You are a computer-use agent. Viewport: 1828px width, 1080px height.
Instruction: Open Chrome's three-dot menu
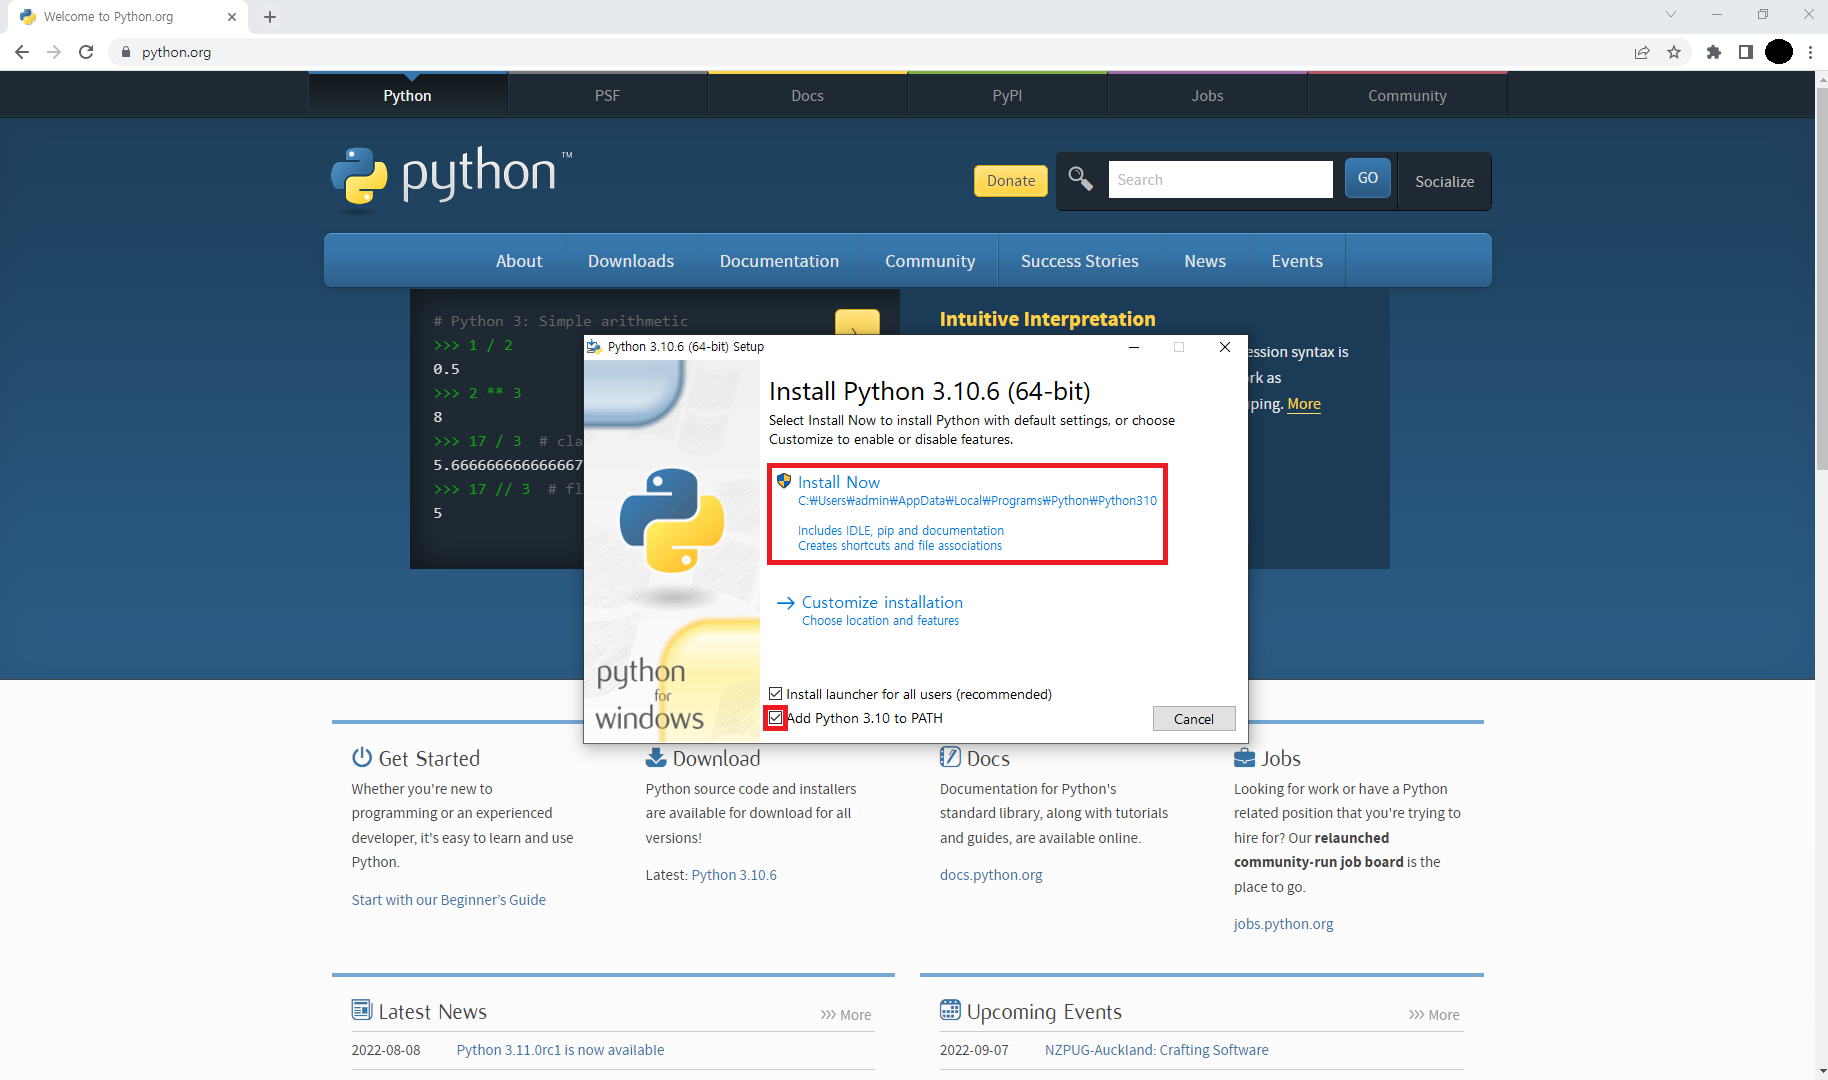(x=1811, y=52)
